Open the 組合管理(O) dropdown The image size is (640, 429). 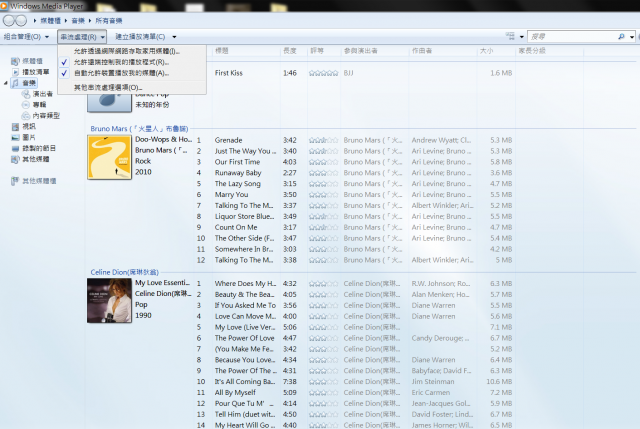[x=26, y=37]
